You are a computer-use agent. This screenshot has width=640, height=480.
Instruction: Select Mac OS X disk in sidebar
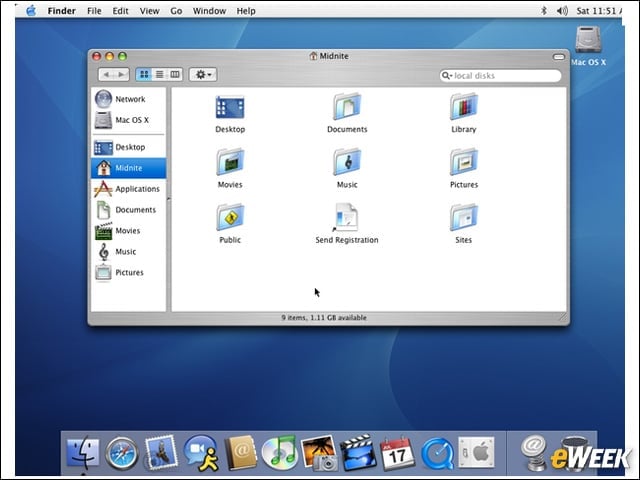(x=129, y=120)
